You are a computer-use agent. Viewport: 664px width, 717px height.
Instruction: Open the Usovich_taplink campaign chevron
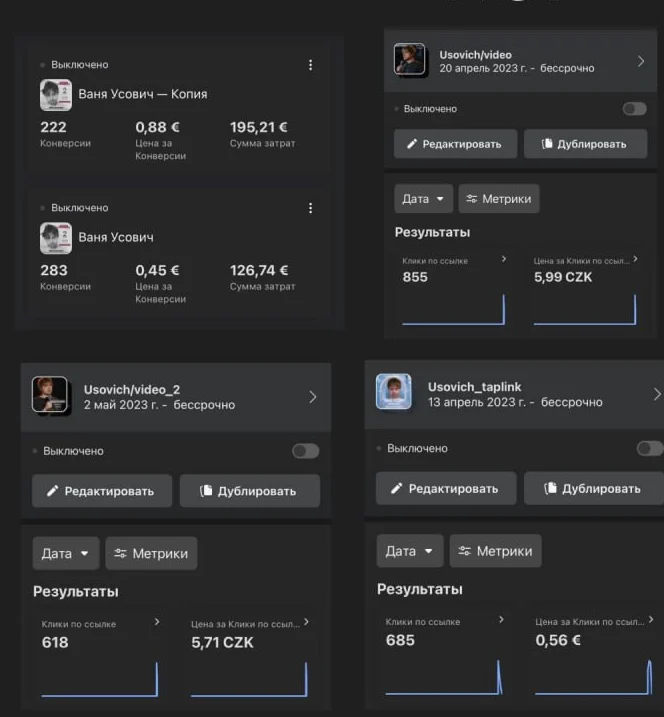tap(657, 394)
